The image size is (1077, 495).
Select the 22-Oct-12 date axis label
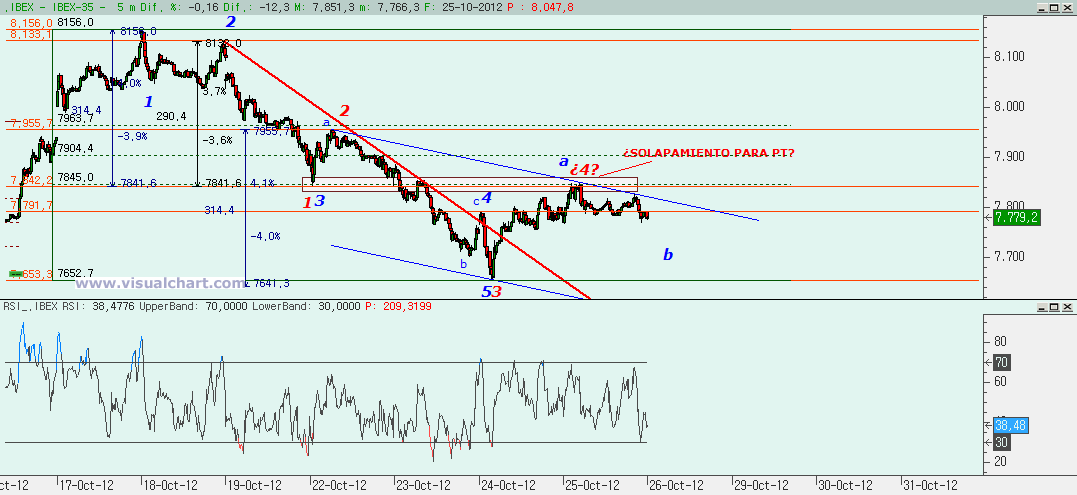(340, 484)
